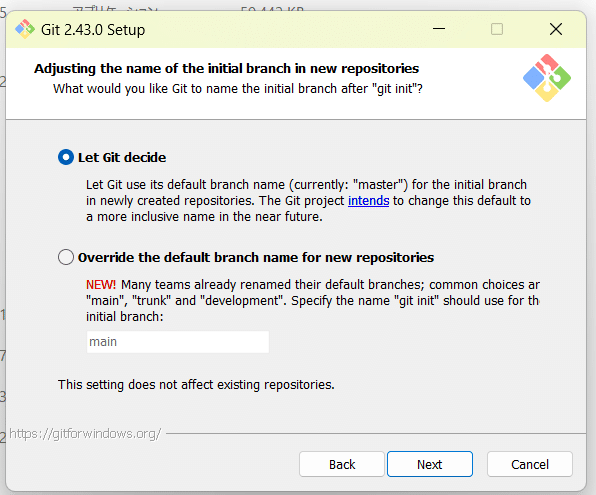The image size is (596, 495).
Task: Click the "Let Git decide" label text
Action: (122, 157)
